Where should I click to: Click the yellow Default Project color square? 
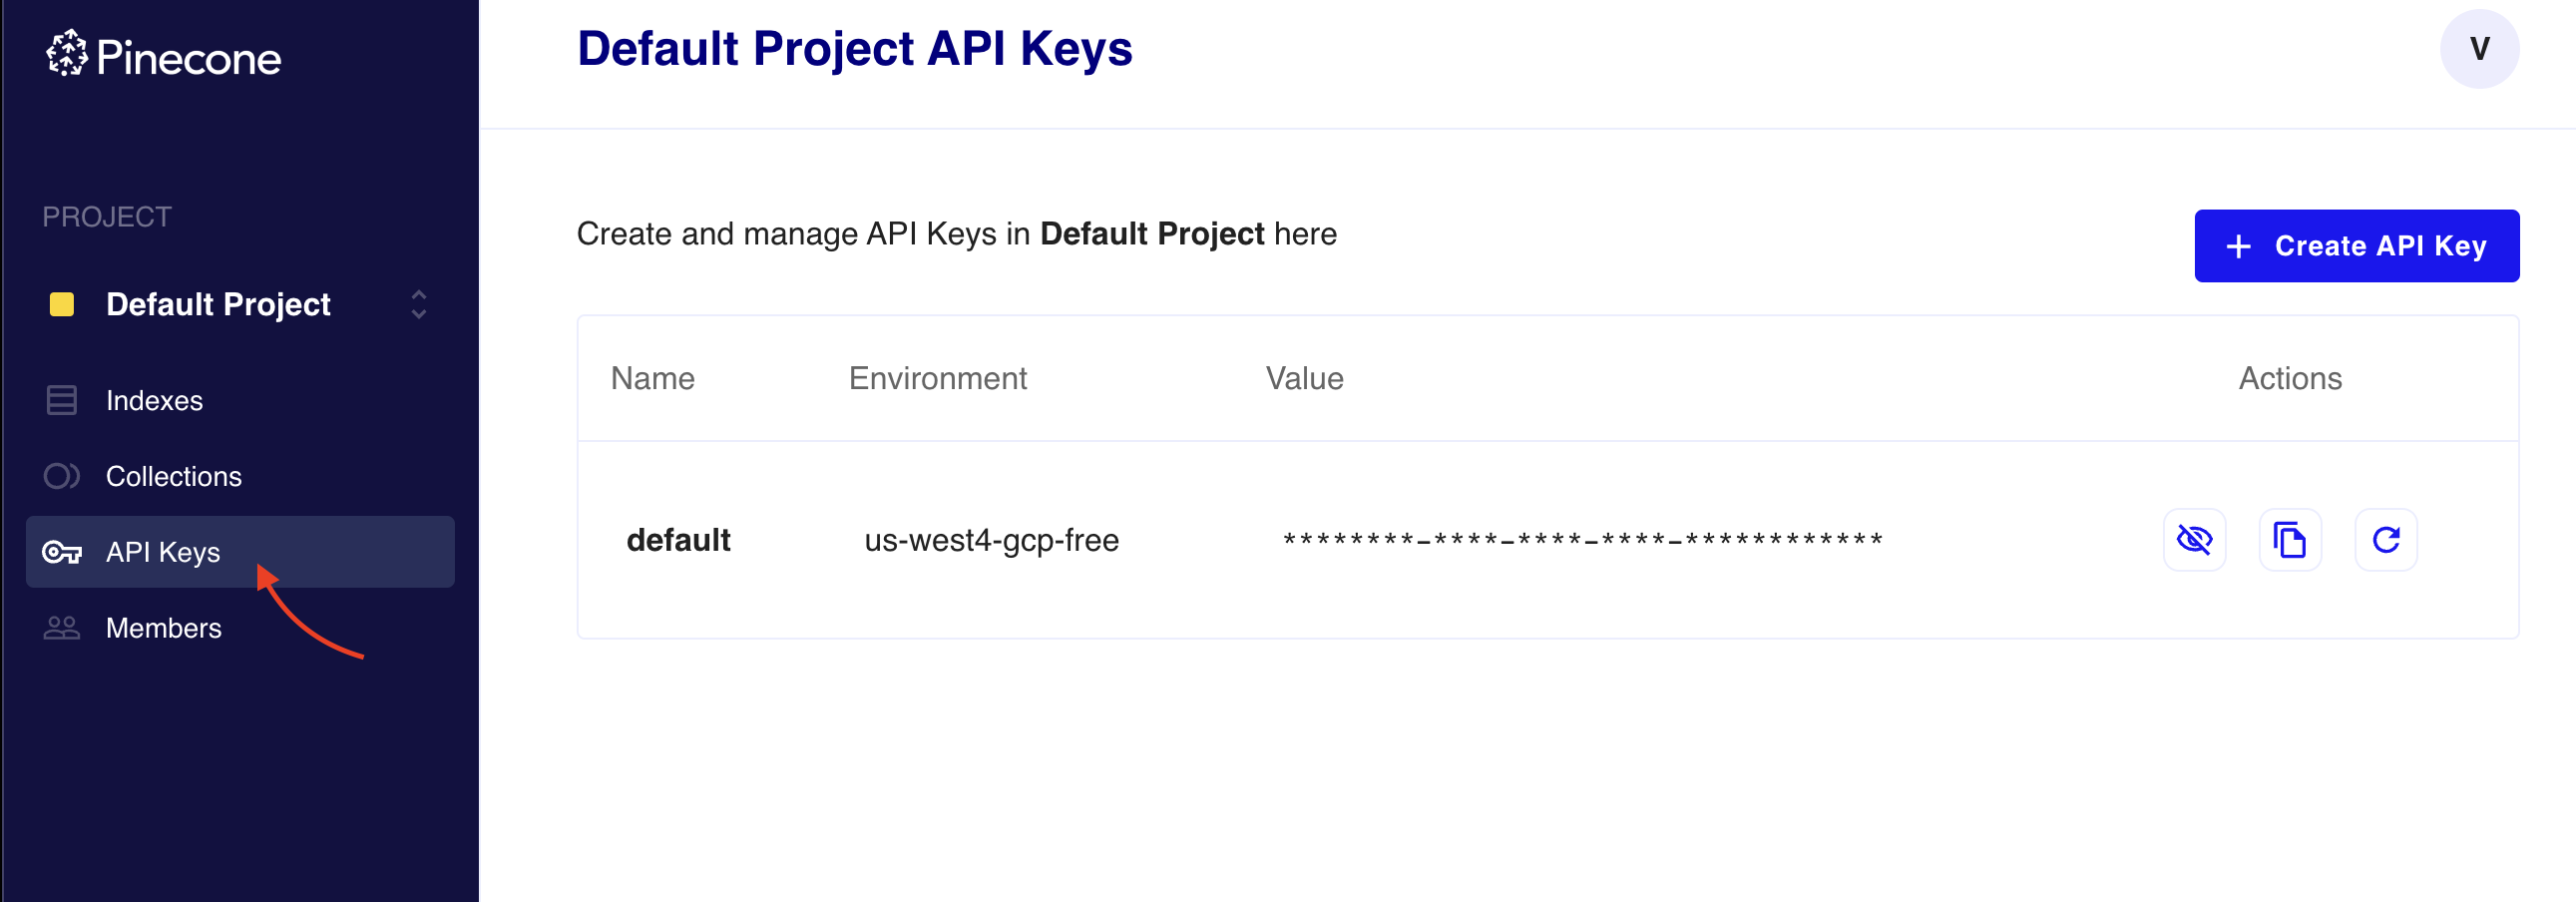(x=62, y=304)
